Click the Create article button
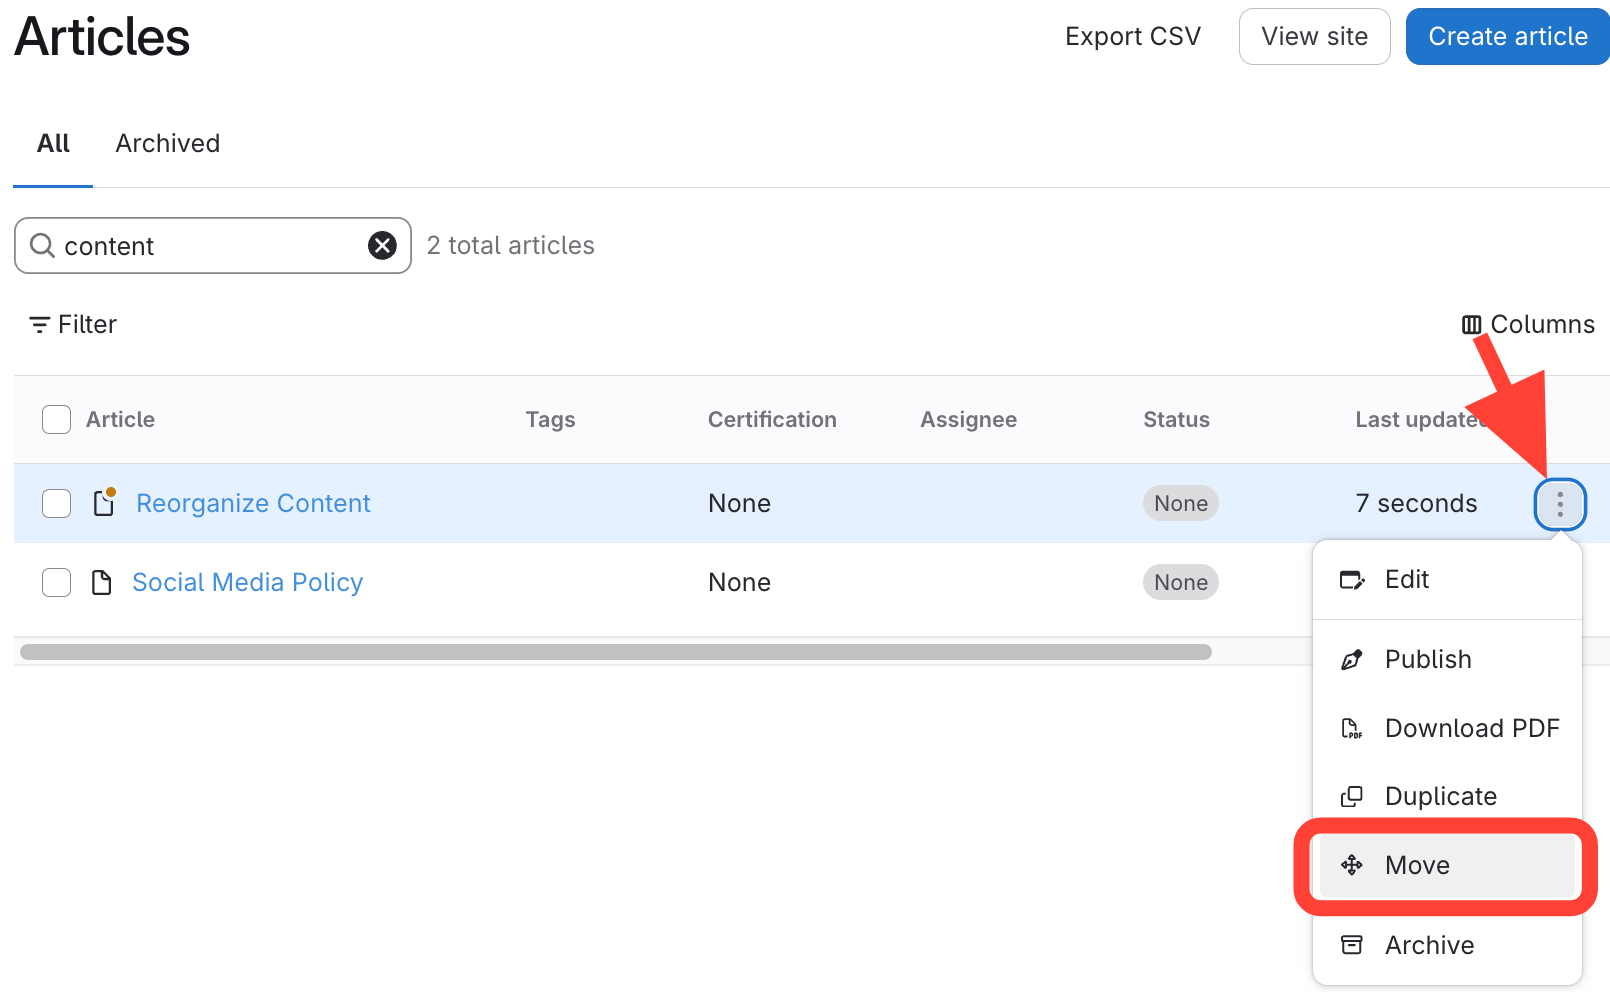The height and width of the screenshot is (992, 1610). pos(1507,37)
